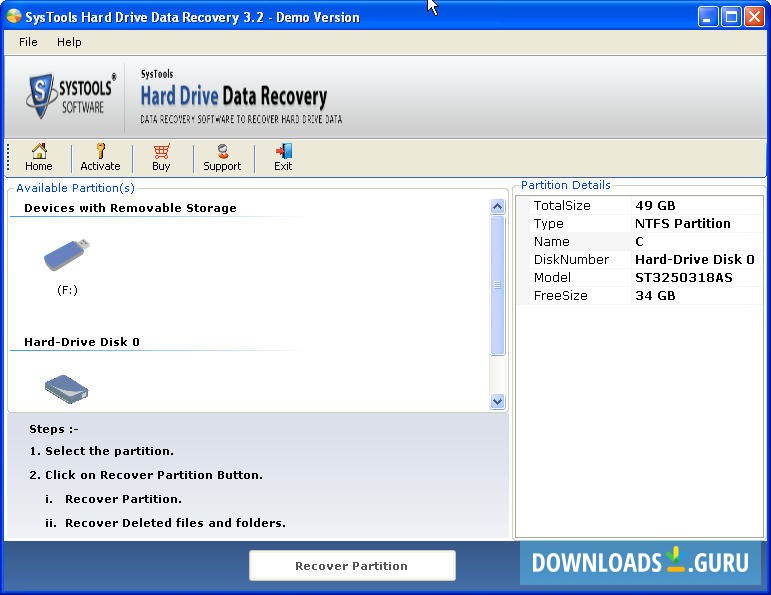Select the removable USB drive icon
This screenshot has height=595, width=771.
coord(67,254)
